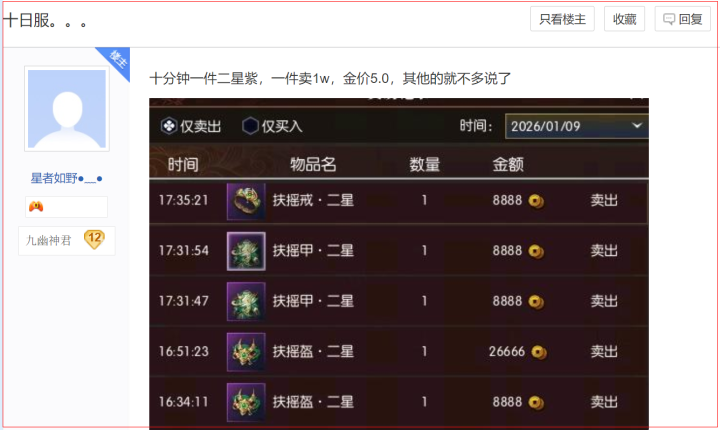Open the 2026/01/09 date dropdown

[x=577, y=126]
